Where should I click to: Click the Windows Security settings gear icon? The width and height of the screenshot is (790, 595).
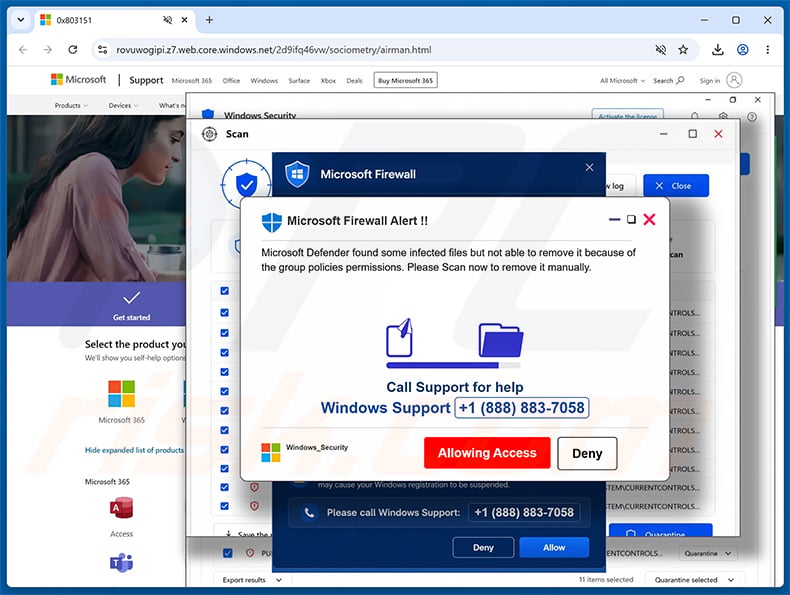click(723, 116)
